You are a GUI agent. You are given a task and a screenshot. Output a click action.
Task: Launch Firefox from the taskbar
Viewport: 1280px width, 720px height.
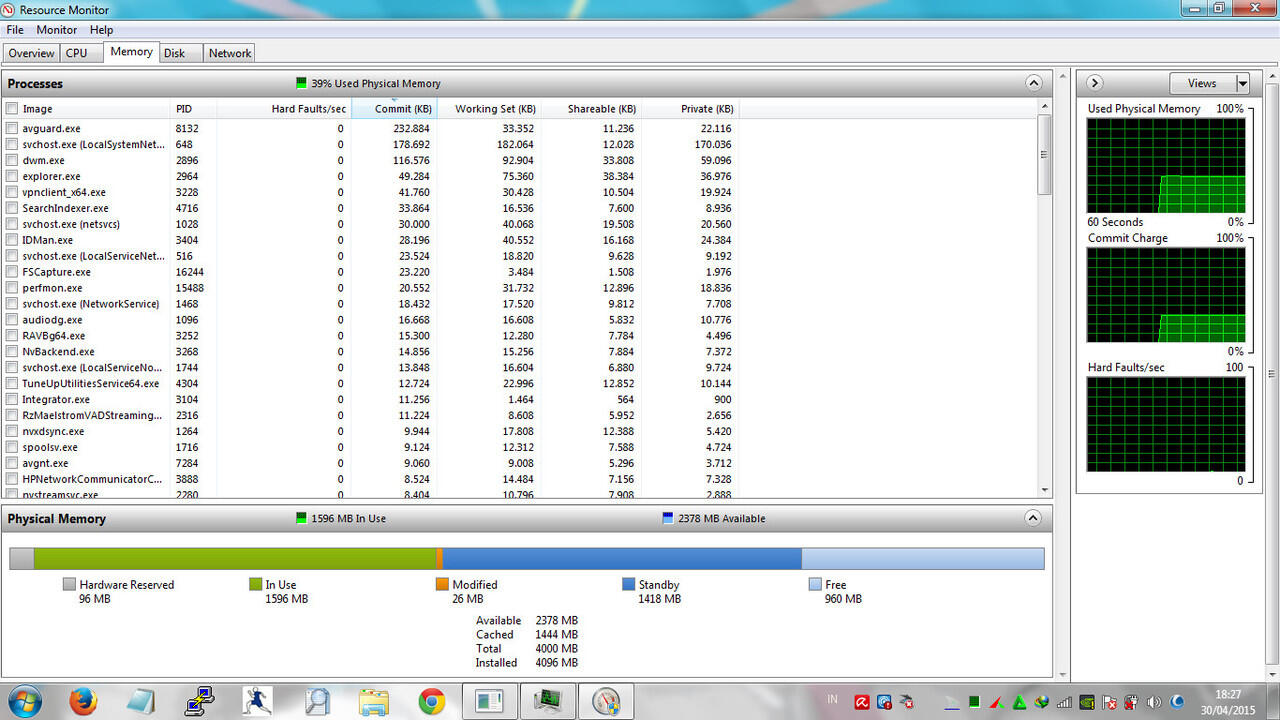coord(83,701)
